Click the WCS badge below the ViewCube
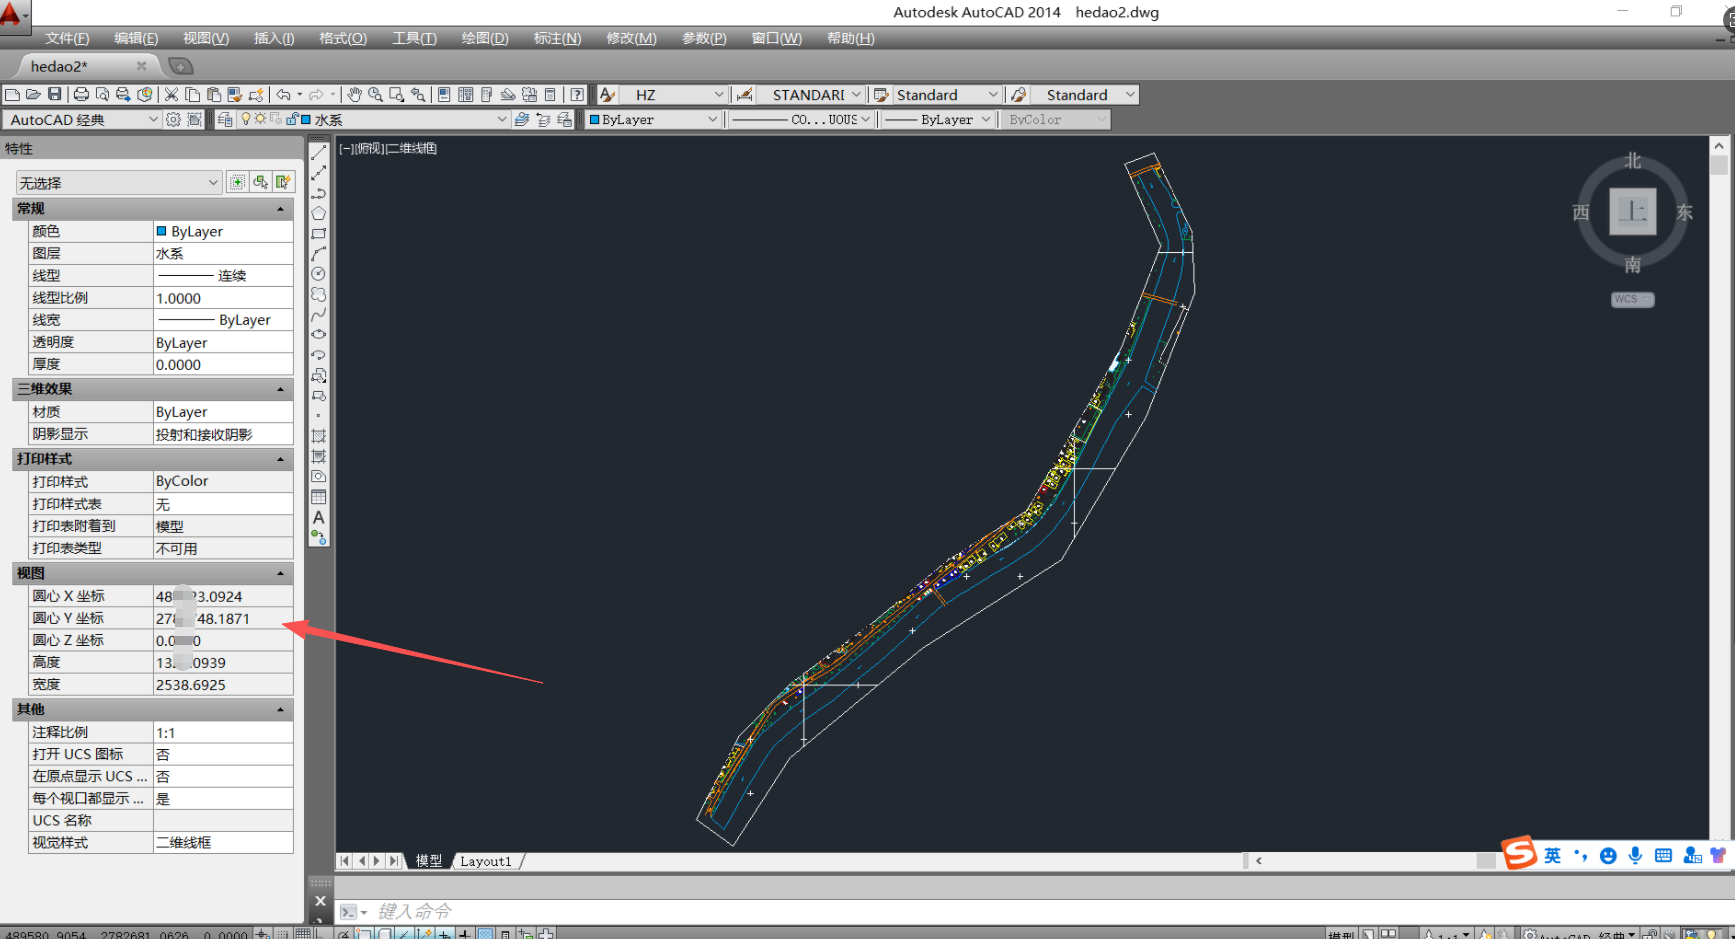1735x939 pixels. 1632,299
